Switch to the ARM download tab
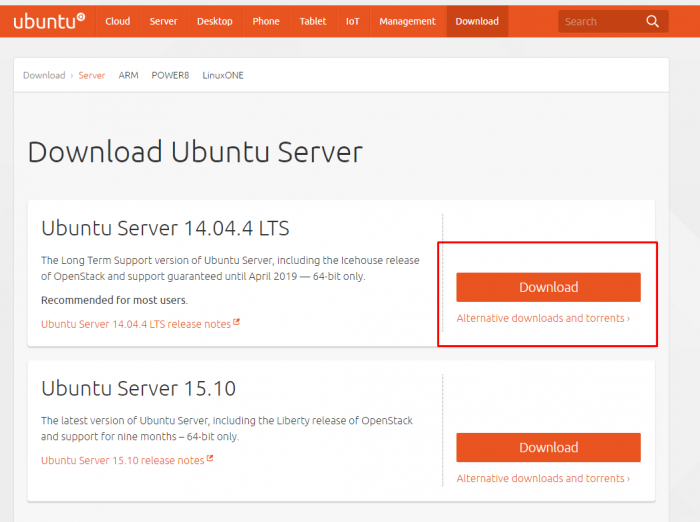The image size is (700, 522). pyautogui.click(x=128, y=75)
